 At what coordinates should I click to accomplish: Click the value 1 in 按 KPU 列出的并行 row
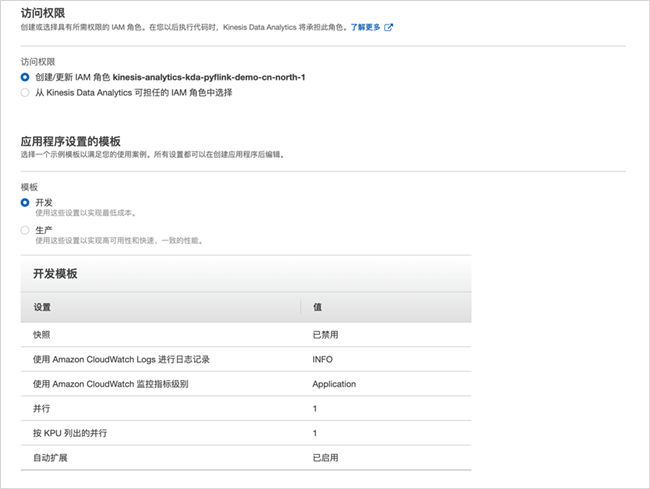(315, 433)
